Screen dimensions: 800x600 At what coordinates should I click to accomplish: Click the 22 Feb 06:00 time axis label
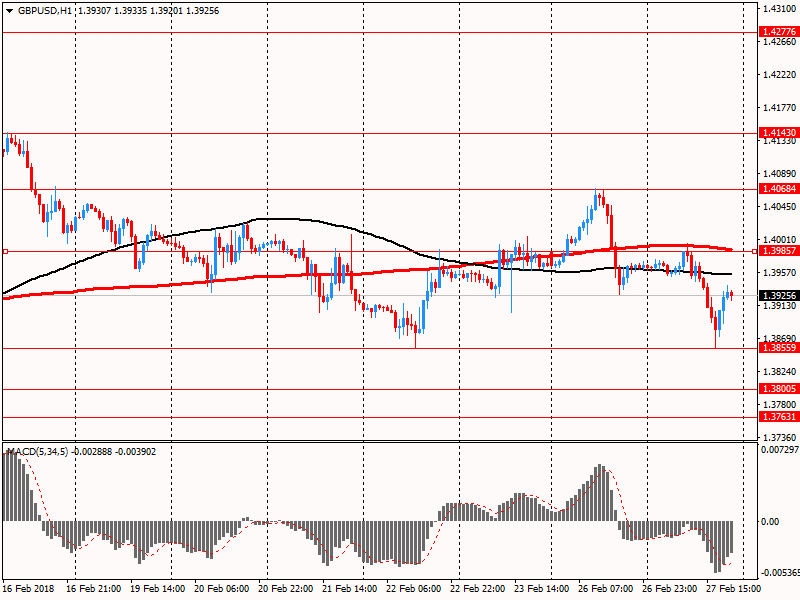(413, 589)
